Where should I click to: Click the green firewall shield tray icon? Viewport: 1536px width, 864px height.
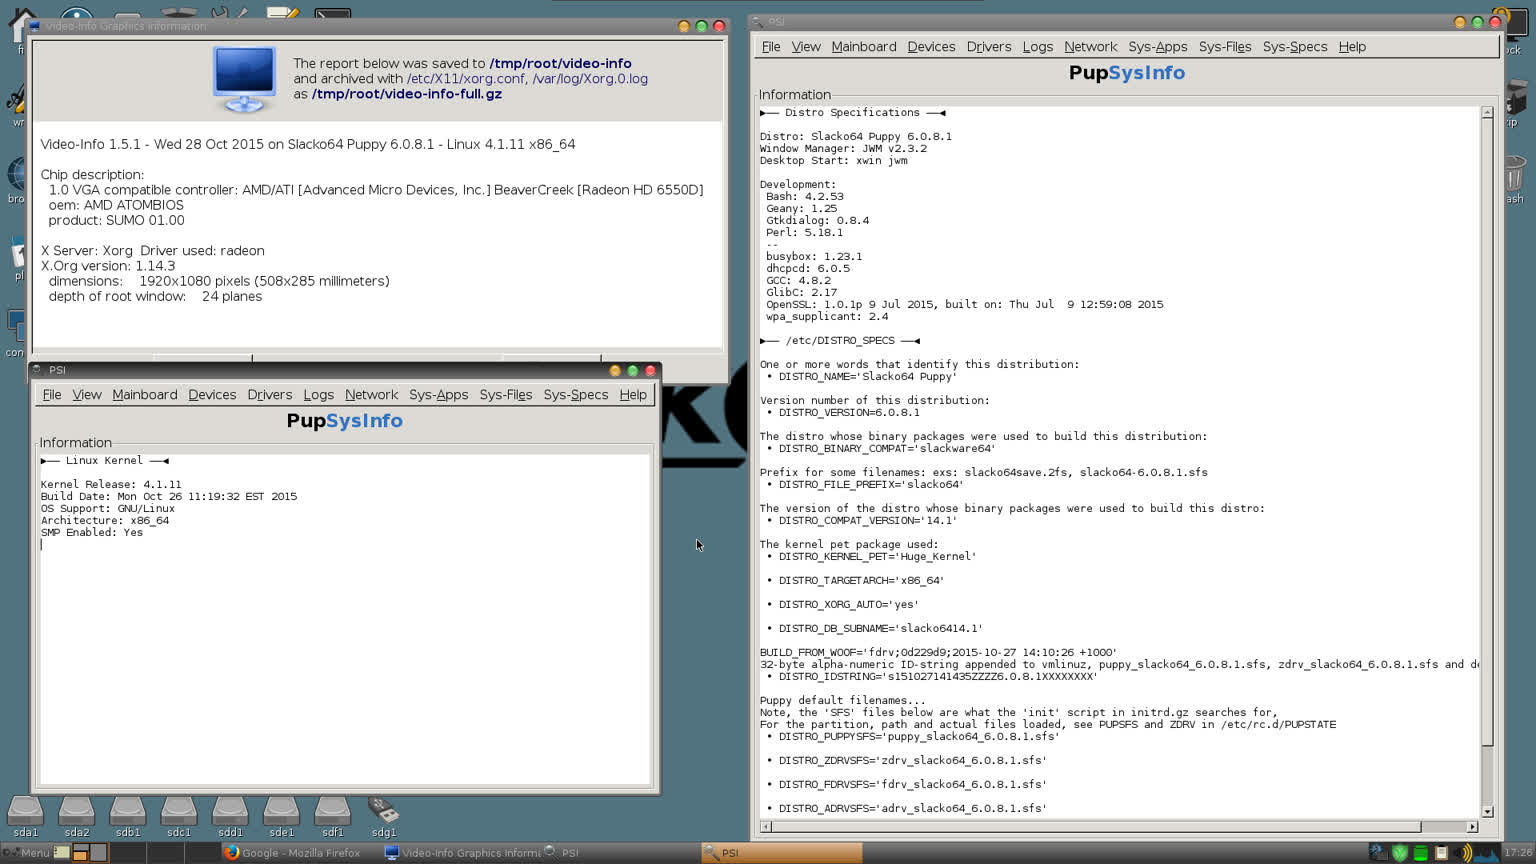[x=1399, y=853]
